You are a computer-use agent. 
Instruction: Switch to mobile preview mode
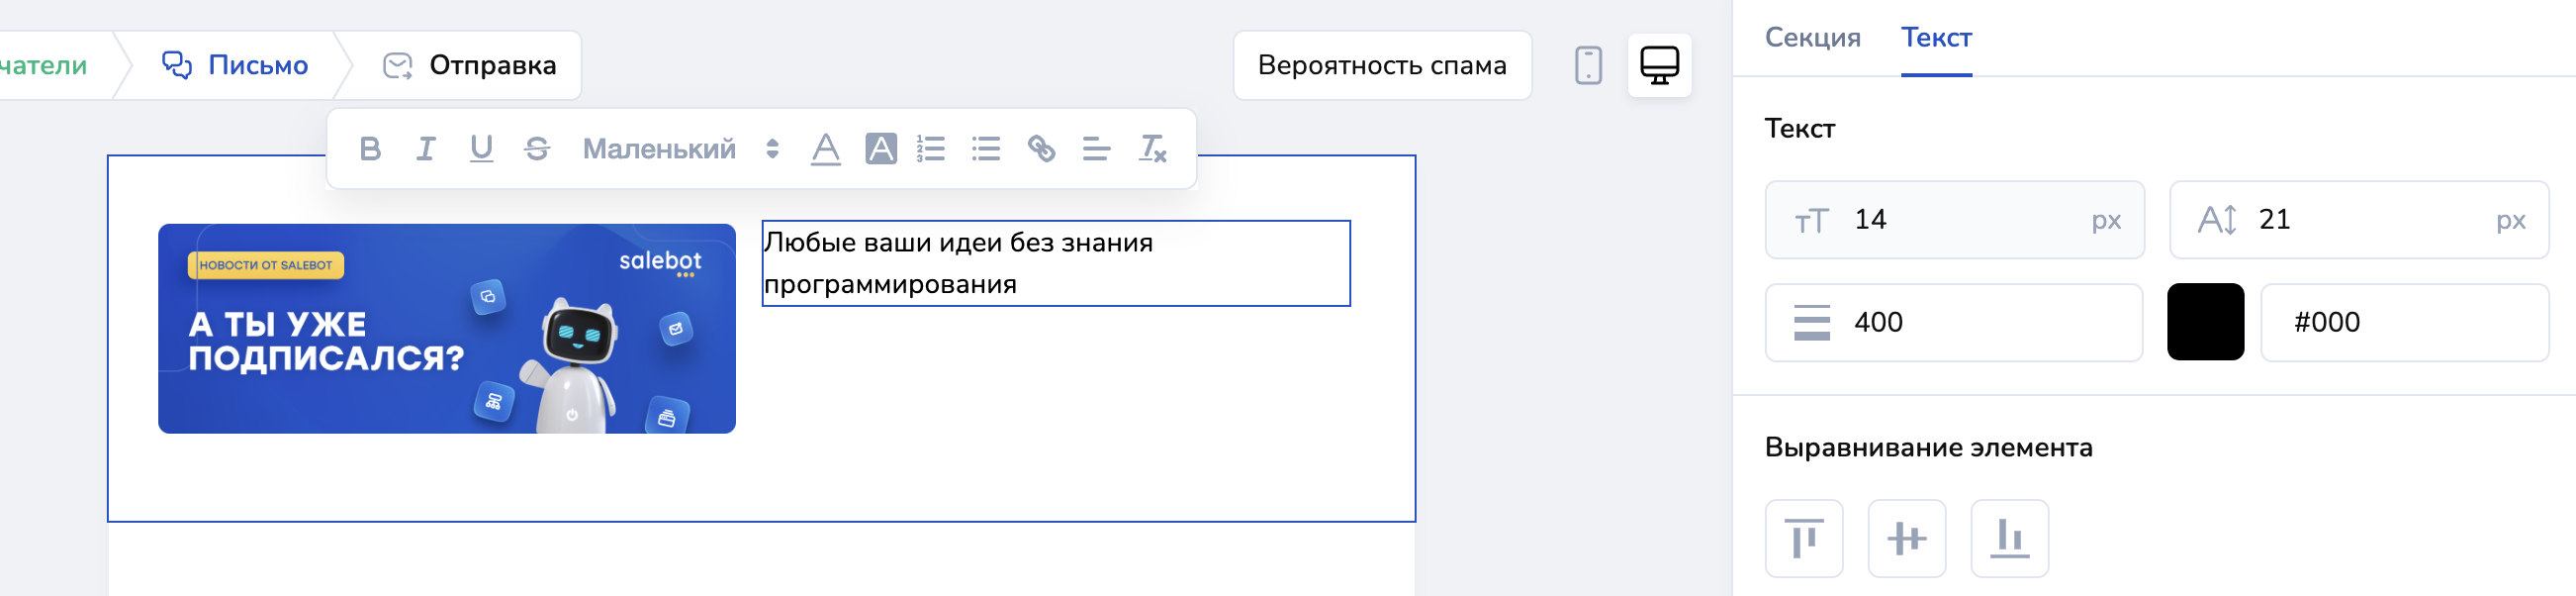(1588, 65)
